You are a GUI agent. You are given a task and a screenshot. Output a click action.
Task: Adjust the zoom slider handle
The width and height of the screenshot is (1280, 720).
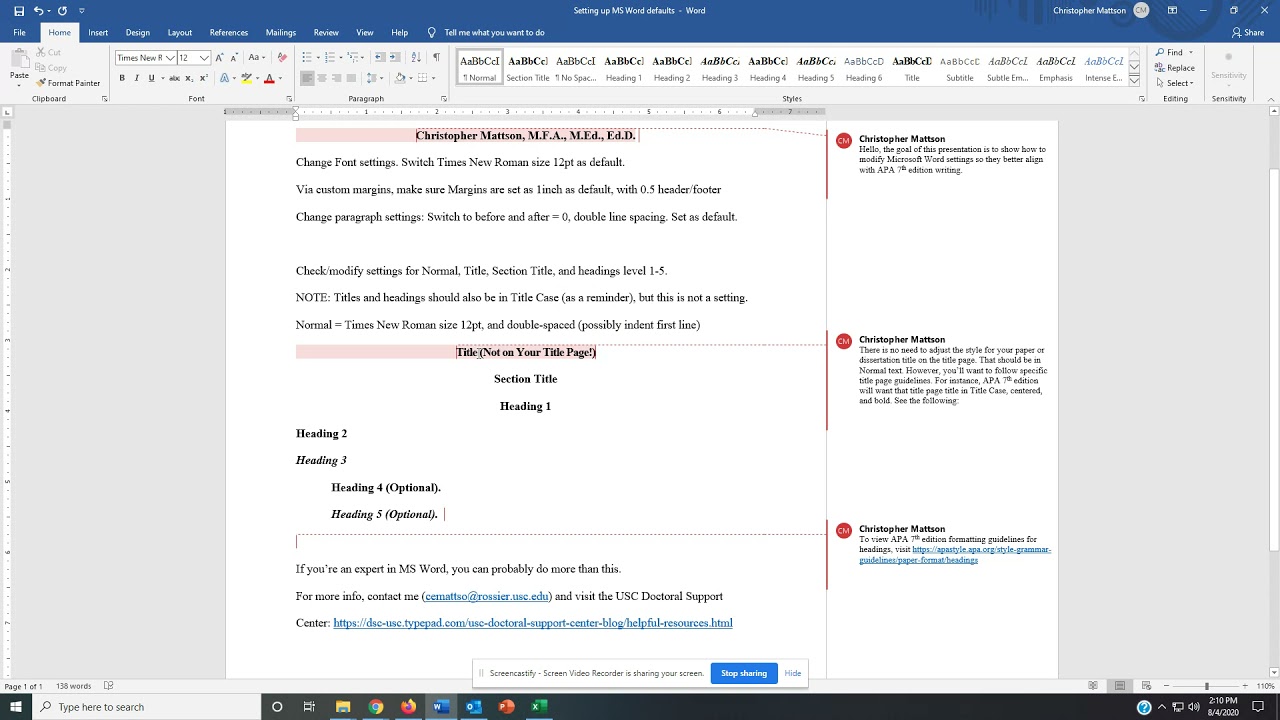pos(1206,686)
